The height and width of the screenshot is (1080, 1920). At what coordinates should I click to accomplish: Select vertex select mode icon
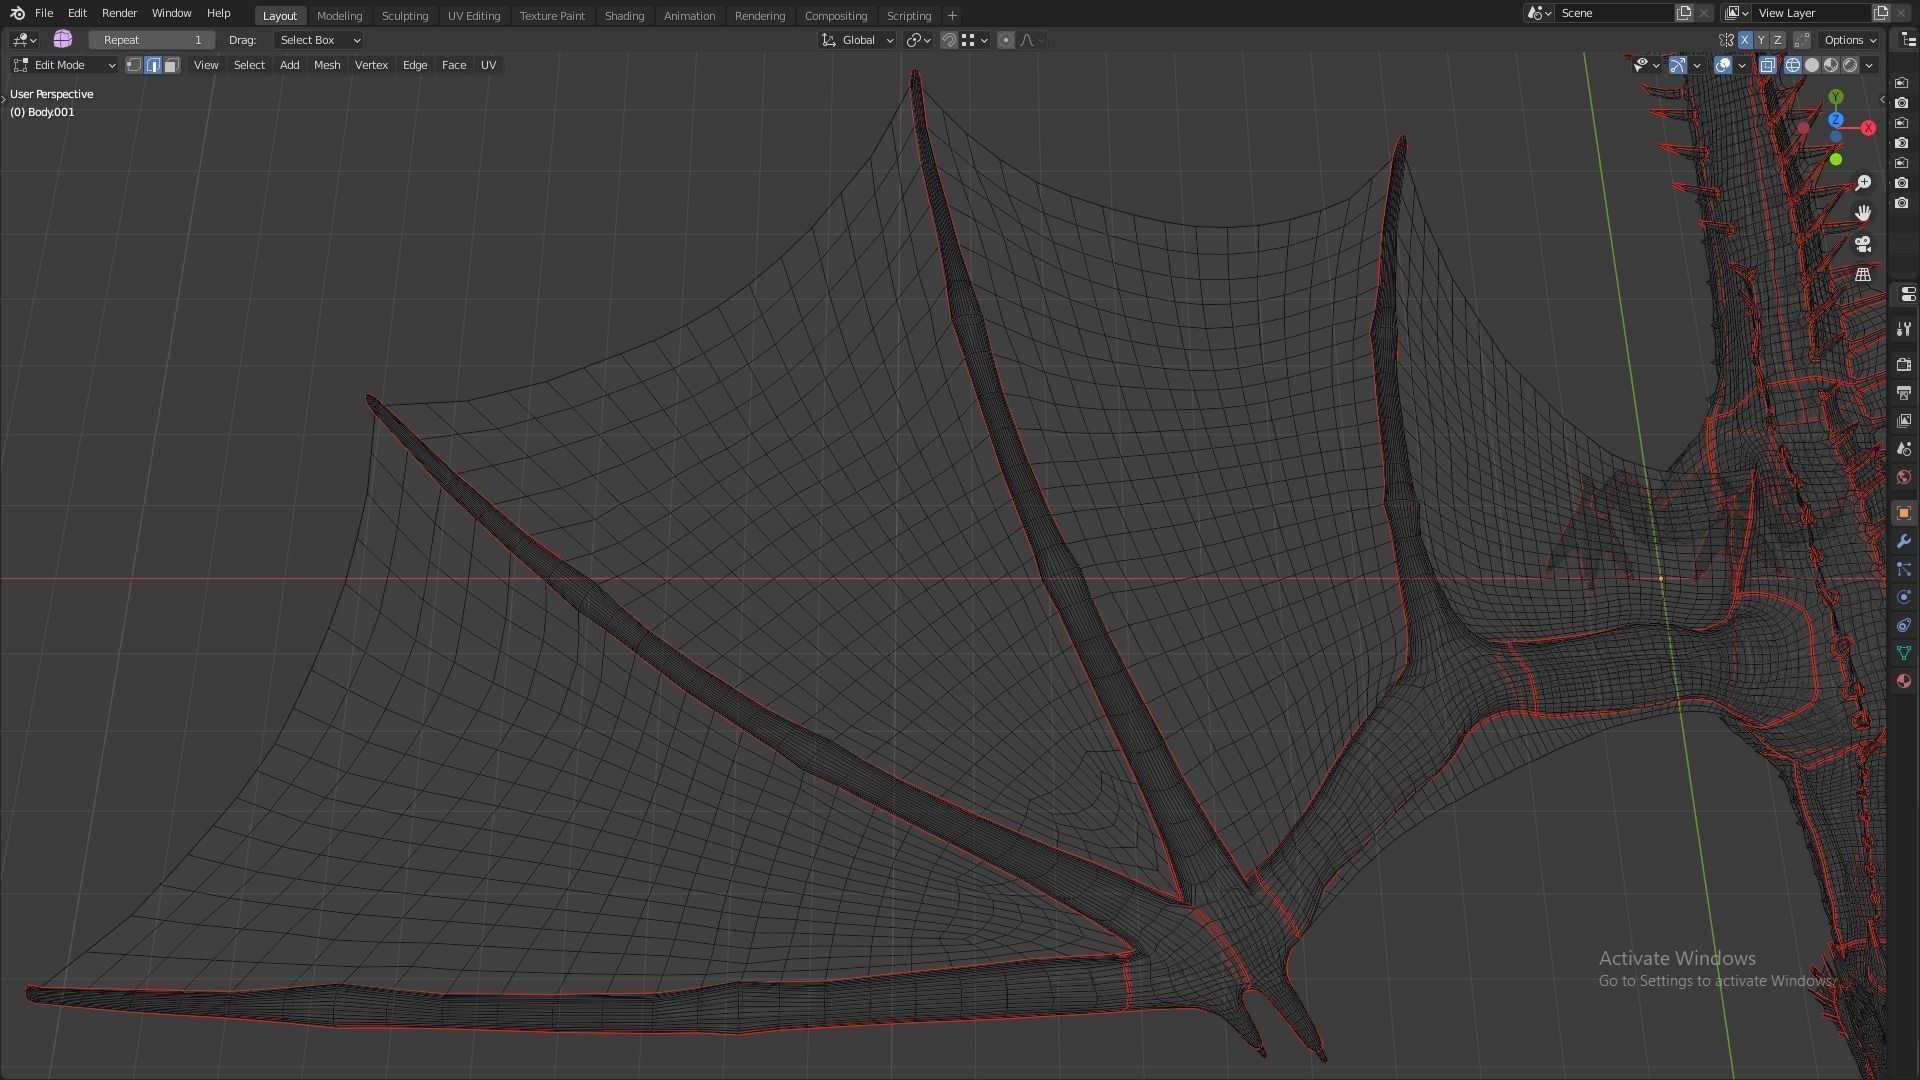pos(134,65)
